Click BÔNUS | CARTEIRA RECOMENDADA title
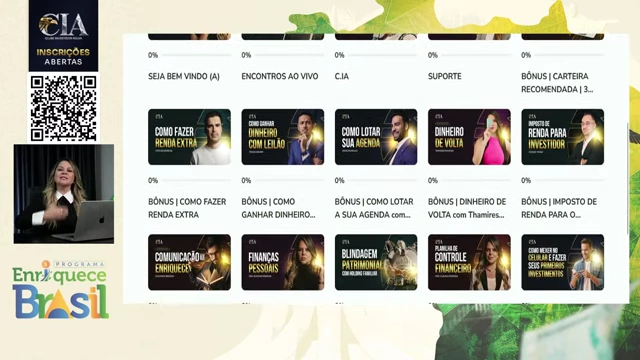The height and width of the screenshot is (360, 640). [557, 83]
